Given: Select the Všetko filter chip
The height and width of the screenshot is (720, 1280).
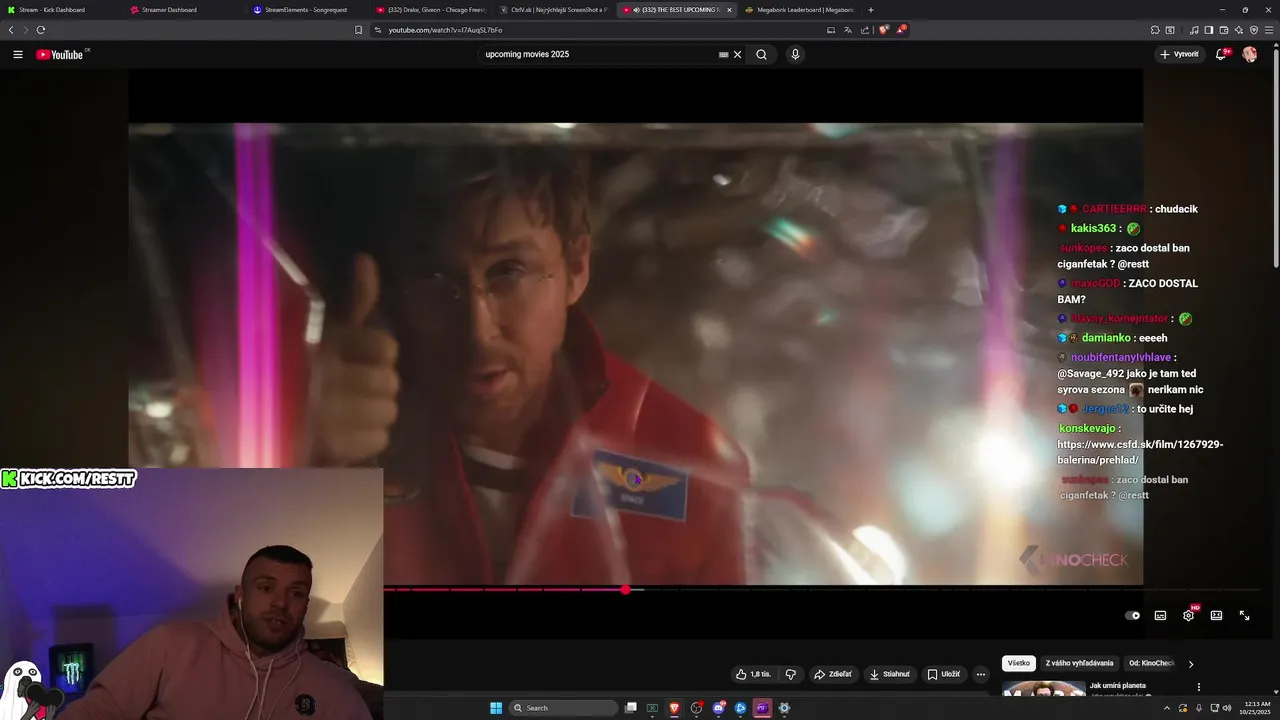Looking at the screenshot, I should click(1018, 663).
